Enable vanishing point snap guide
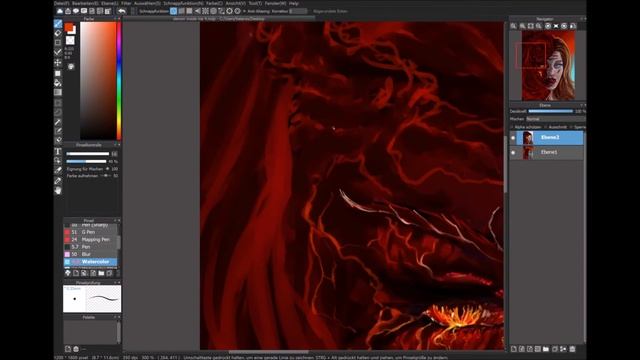This screenshot has width=640, height=360. click(x=198, y=11)
